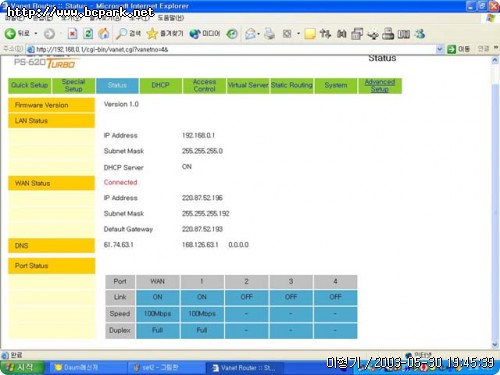Expand the address bar dropdown arrow
The image size is (500, 375).
point(440,49)
